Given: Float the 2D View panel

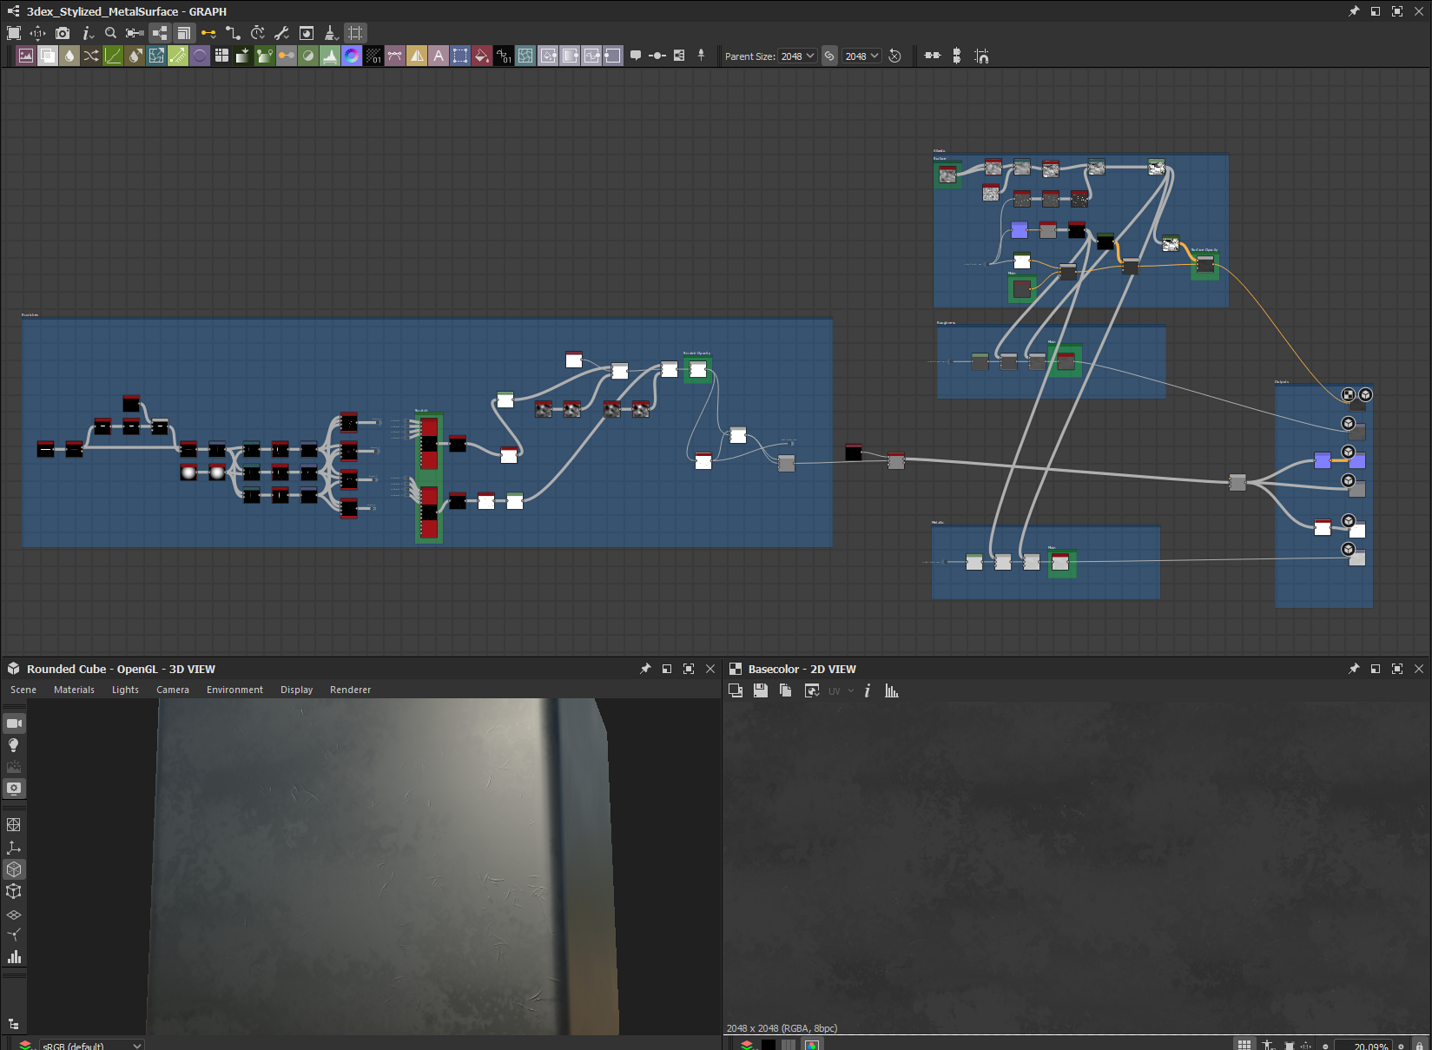Looking at the screenshot, I should 1376,669.
